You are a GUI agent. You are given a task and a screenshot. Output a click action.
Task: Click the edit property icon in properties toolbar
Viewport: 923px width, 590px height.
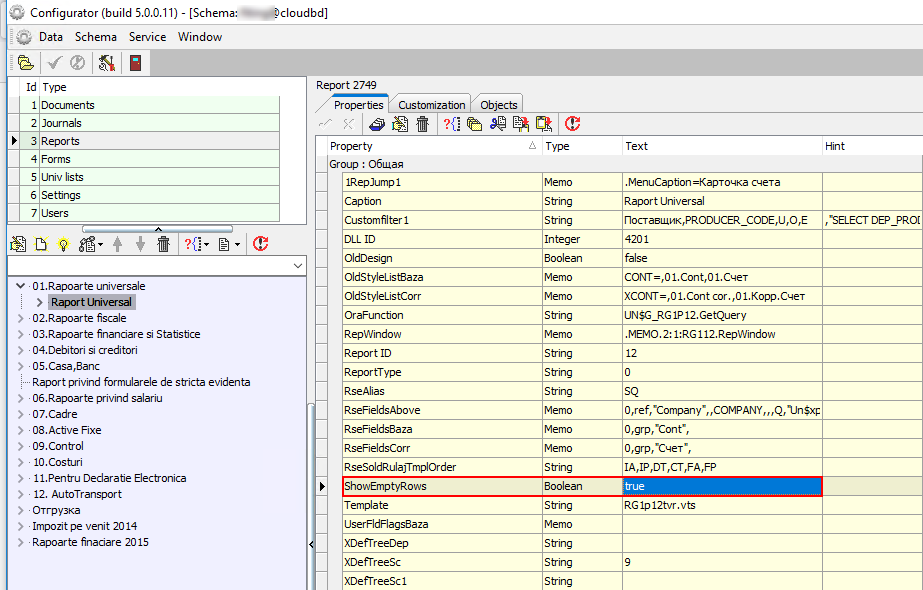(400, 124)
